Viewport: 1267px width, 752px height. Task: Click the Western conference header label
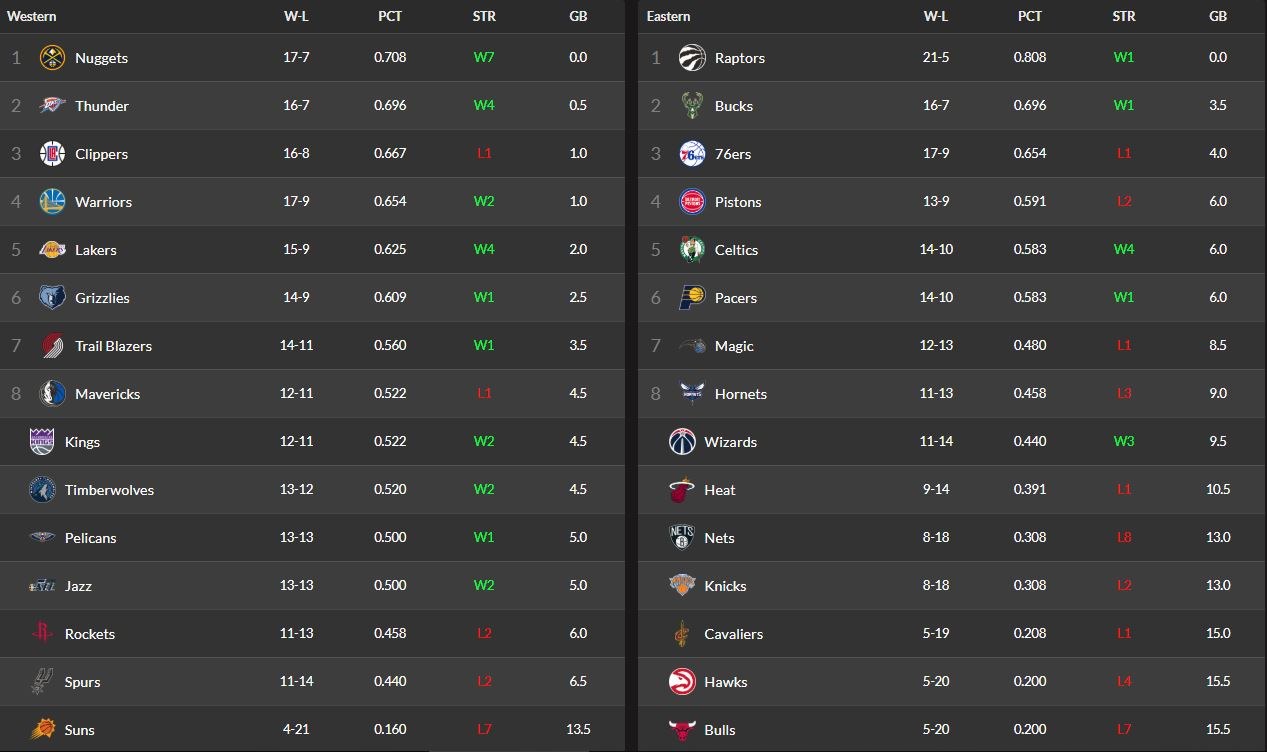[32, 16]
